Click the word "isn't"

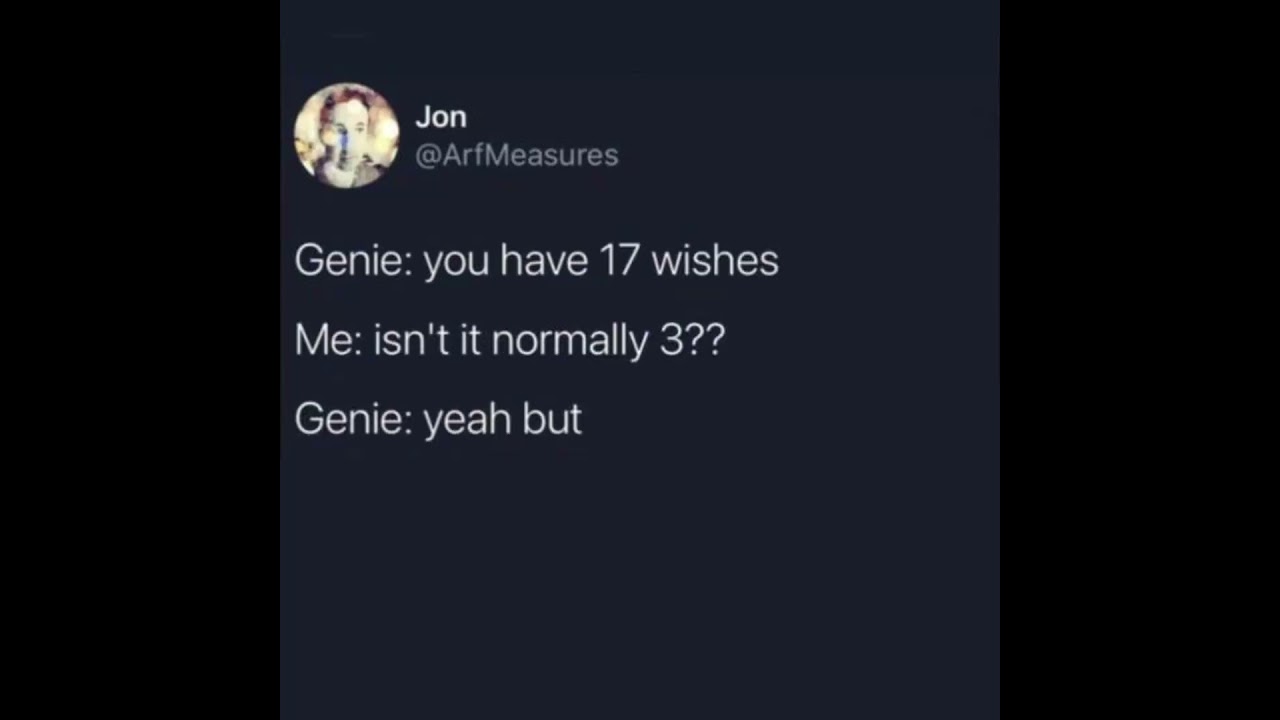(411, 340)
